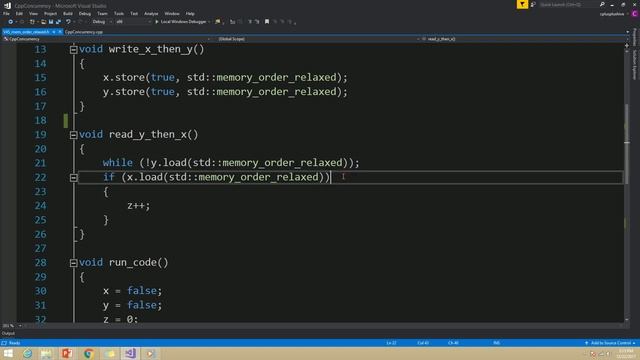
Task: Collapse the run_code function outline
Action: tap(73, 263)
